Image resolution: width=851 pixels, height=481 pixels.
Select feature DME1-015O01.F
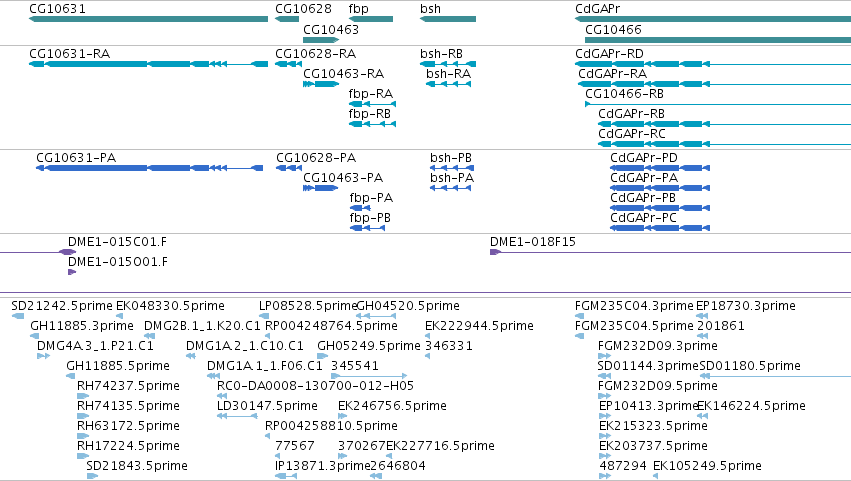pyautogui.click(x=72, y=272)
